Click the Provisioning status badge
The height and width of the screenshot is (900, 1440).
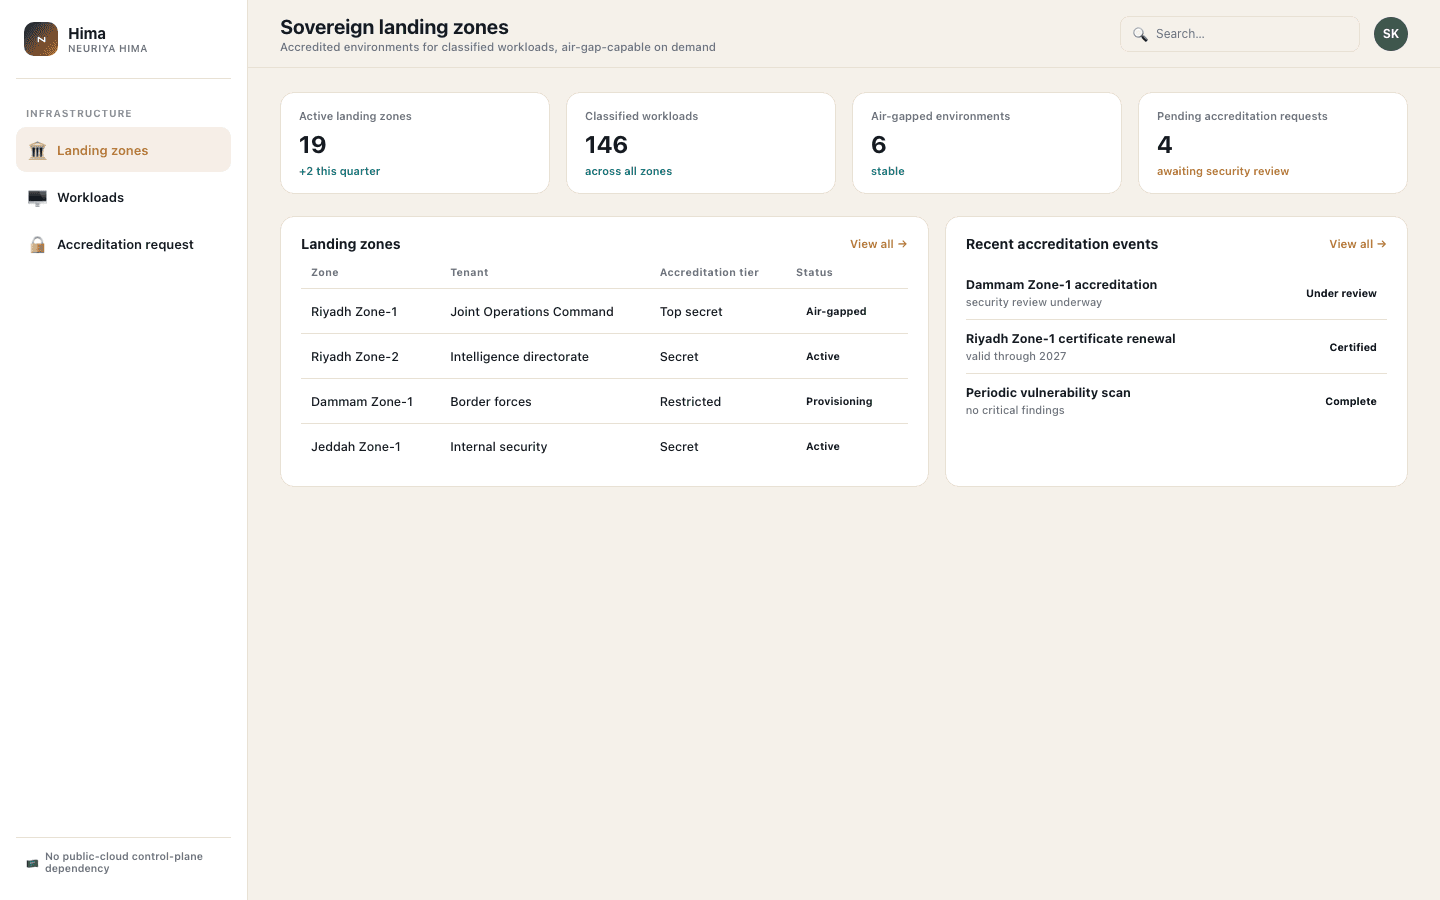[x=839, y=402]
